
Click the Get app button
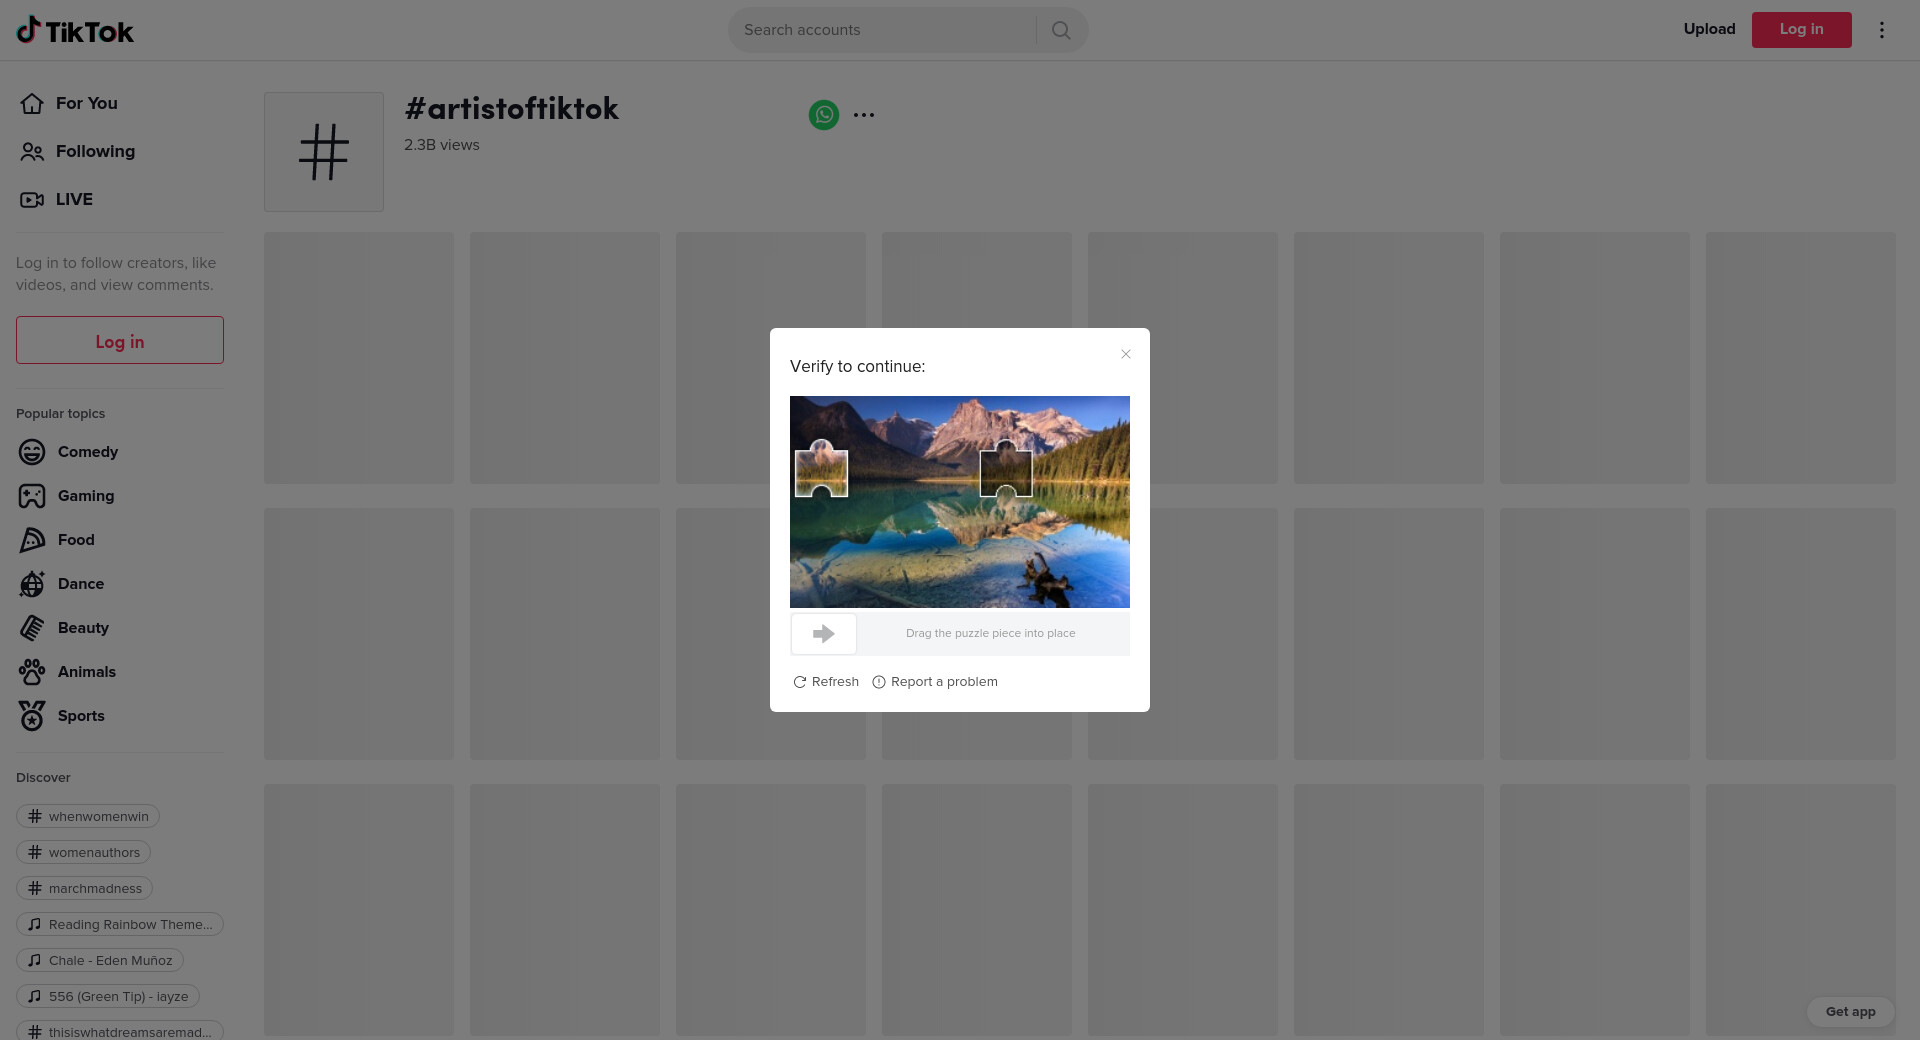tap(1851, 1012)
